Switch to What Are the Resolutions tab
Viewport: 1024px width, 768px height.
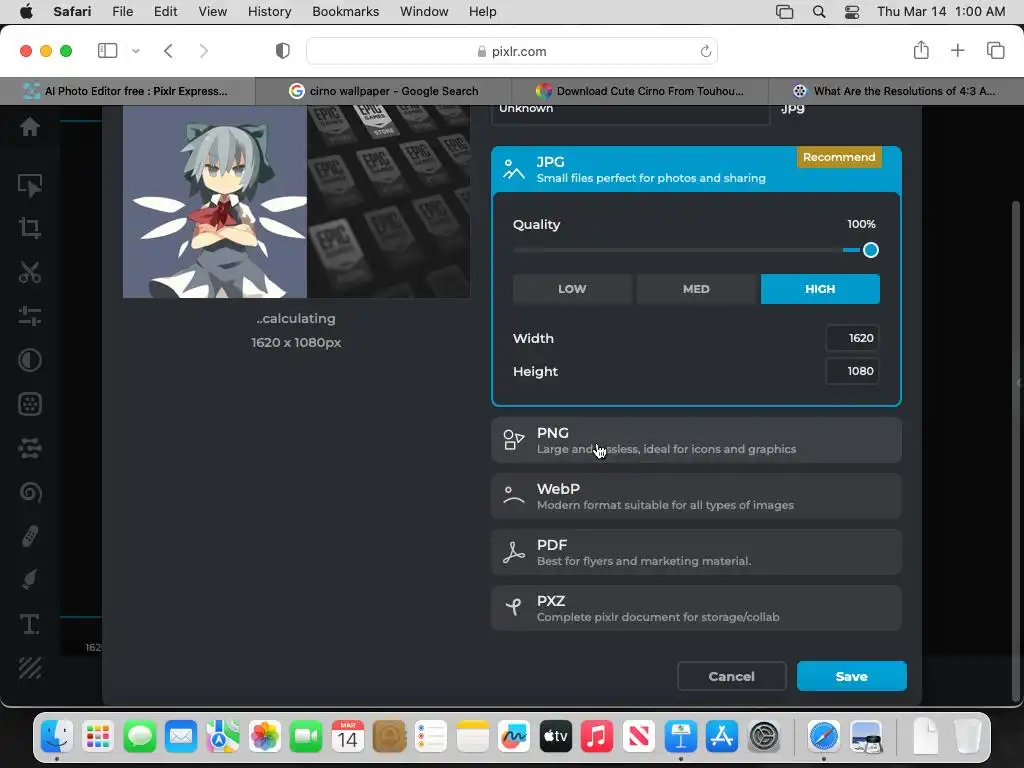[895, 91]
